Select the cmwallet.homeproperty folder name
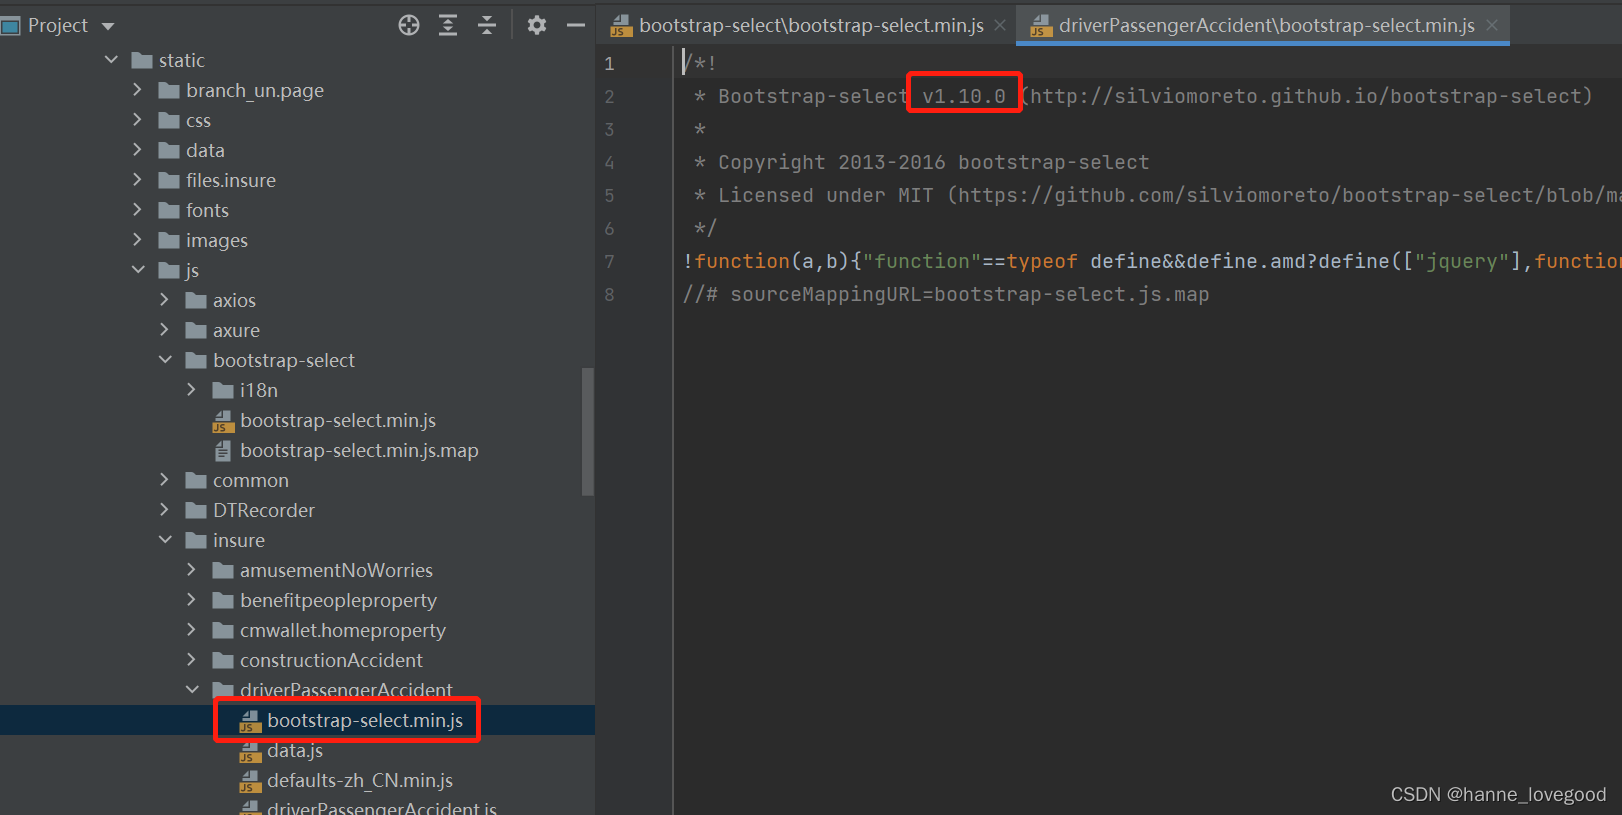 [x=343, y=630]
